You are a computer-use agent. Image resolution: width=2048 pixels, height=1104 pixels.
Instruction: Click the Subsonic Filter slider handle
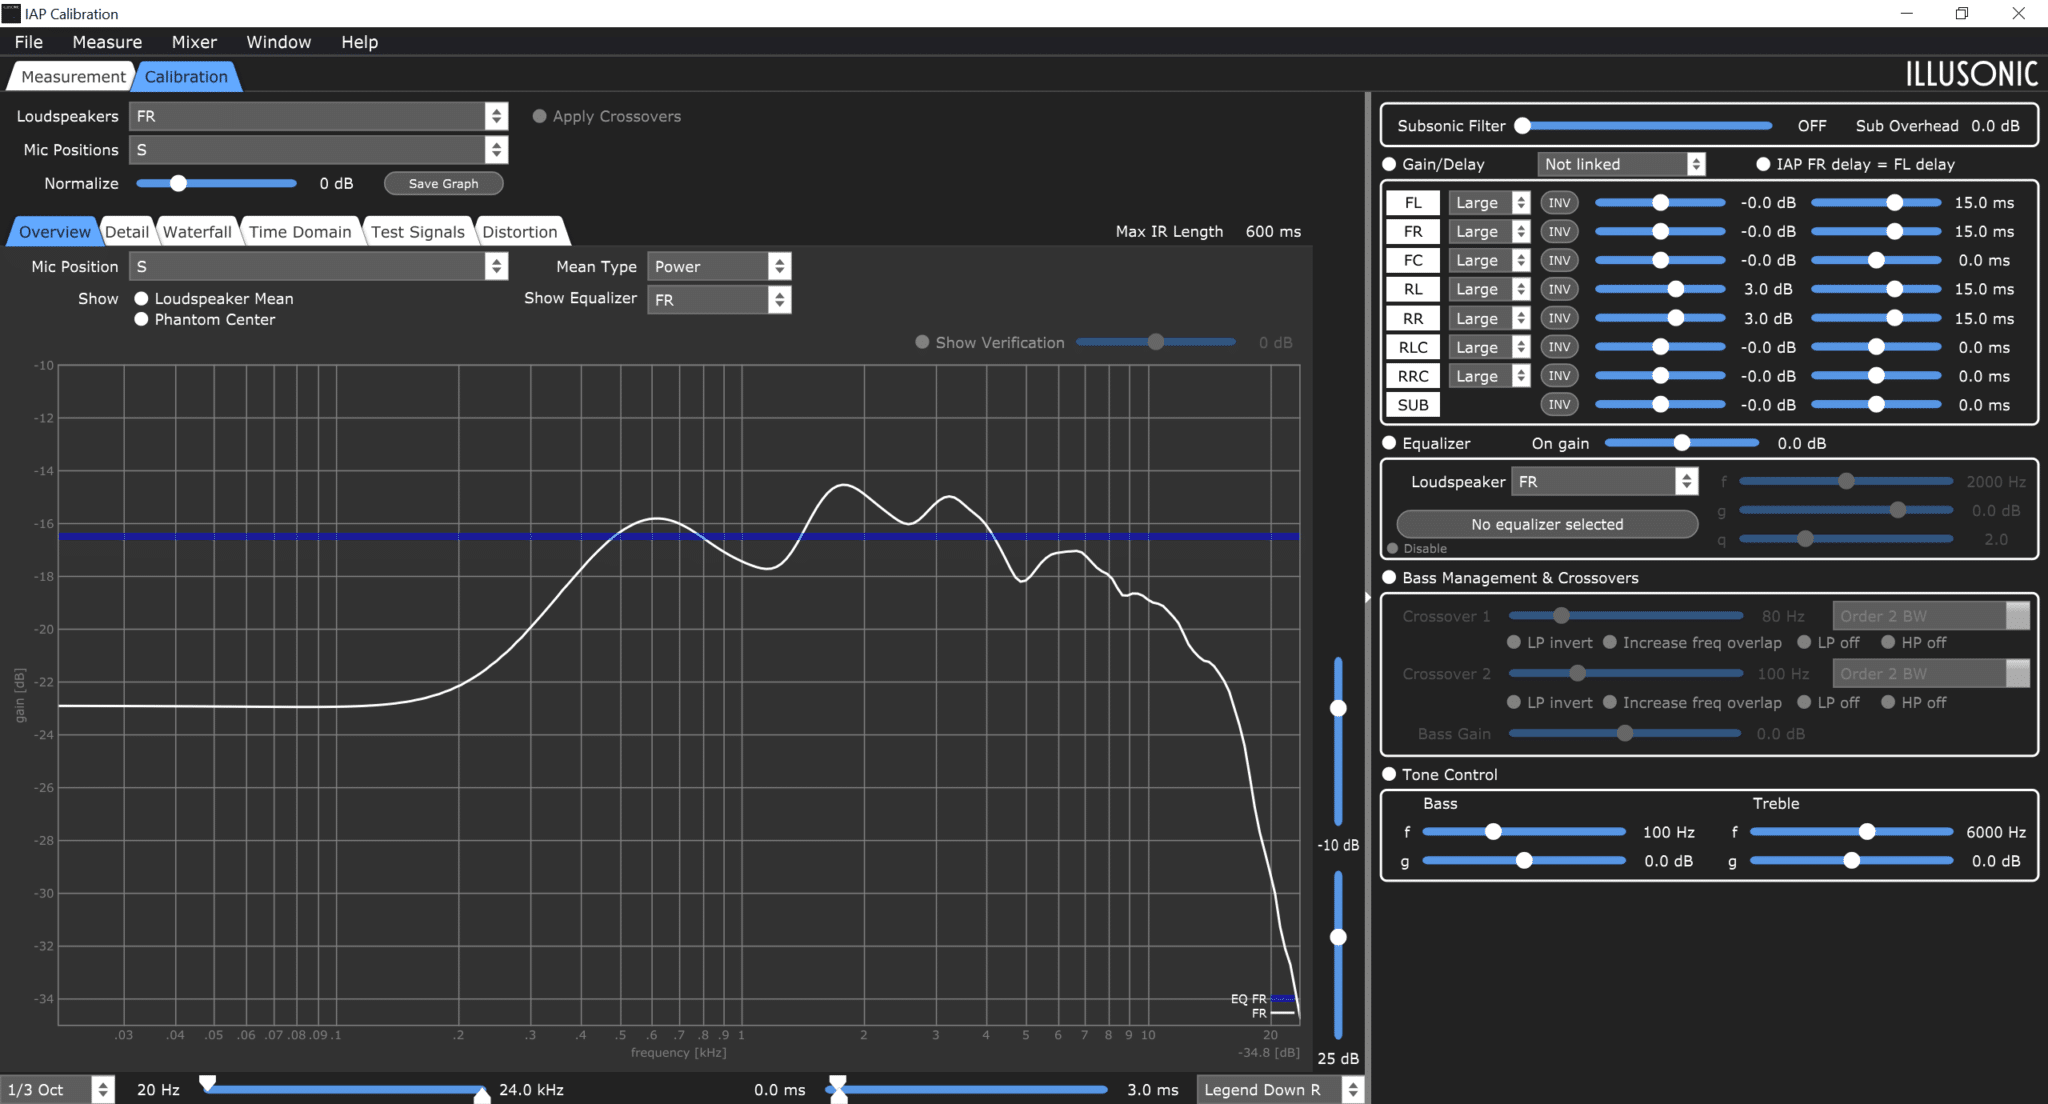pyautogui.click(x=1523, y=126)
